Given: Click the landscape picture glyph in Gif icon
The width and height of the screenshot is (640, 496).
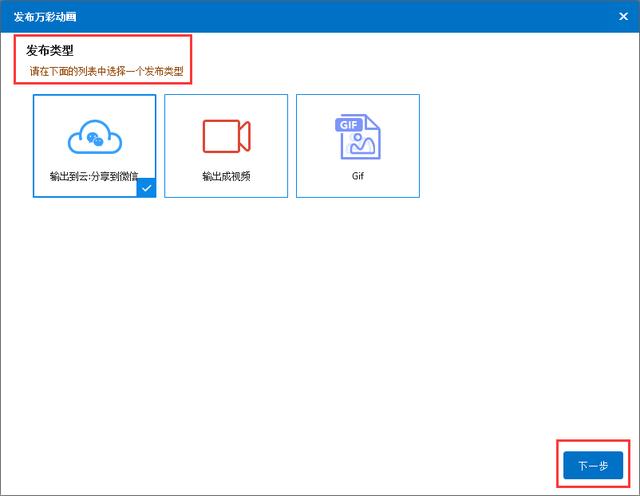Looking at the screenshot, I should pyautogui.click(x=361, y=145).
